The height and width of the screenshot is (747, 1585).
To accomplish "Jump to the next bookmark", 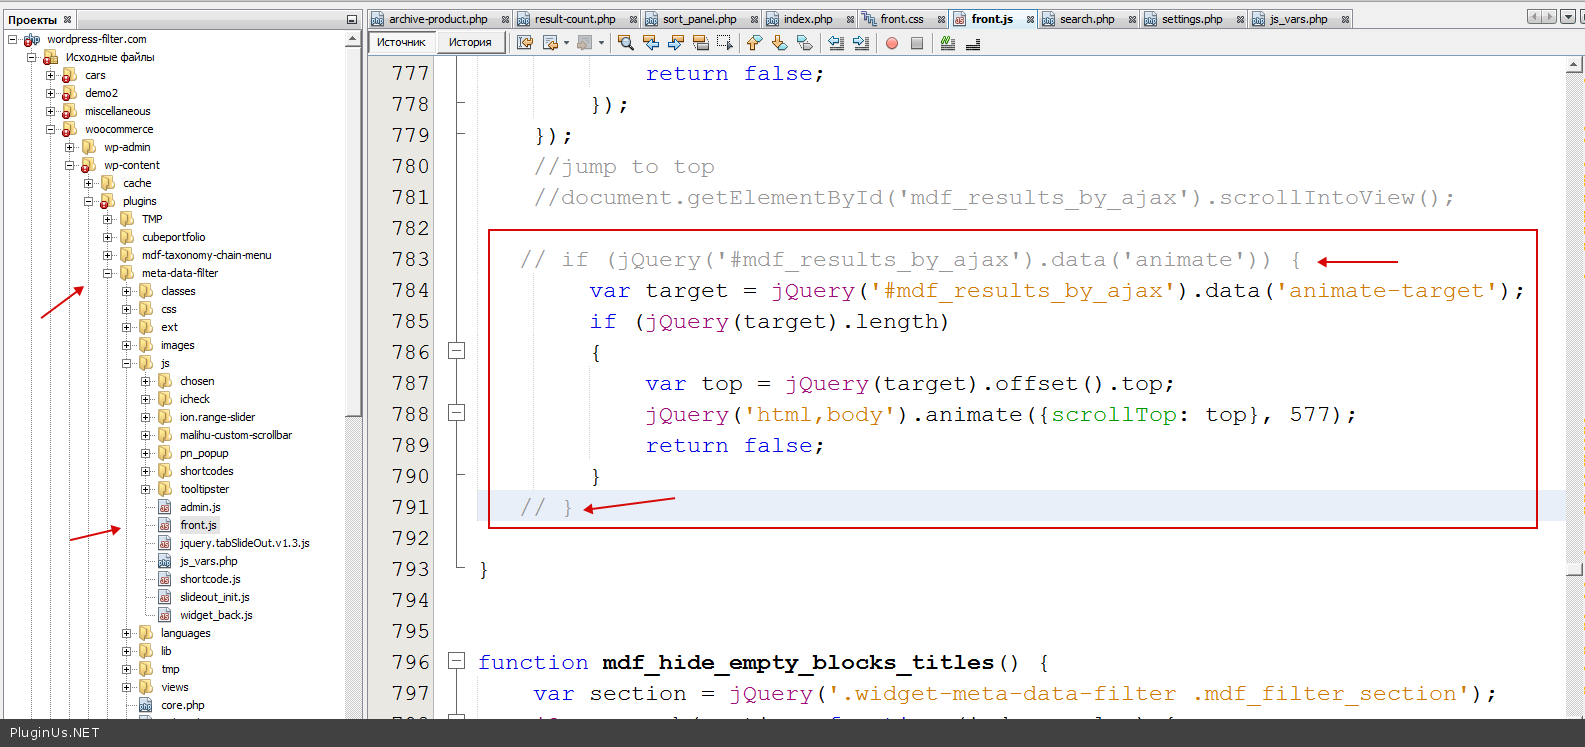I will [x=779, y=42].
